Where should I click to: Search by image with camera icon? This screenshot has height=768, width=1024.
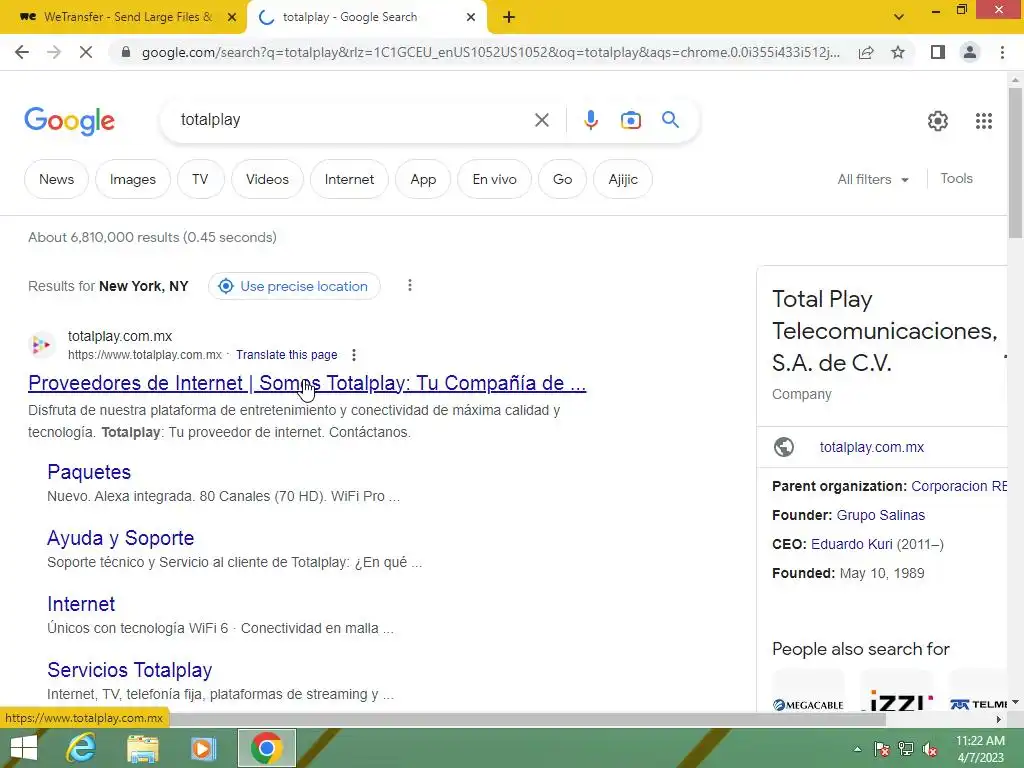click(x=630, y=120)
